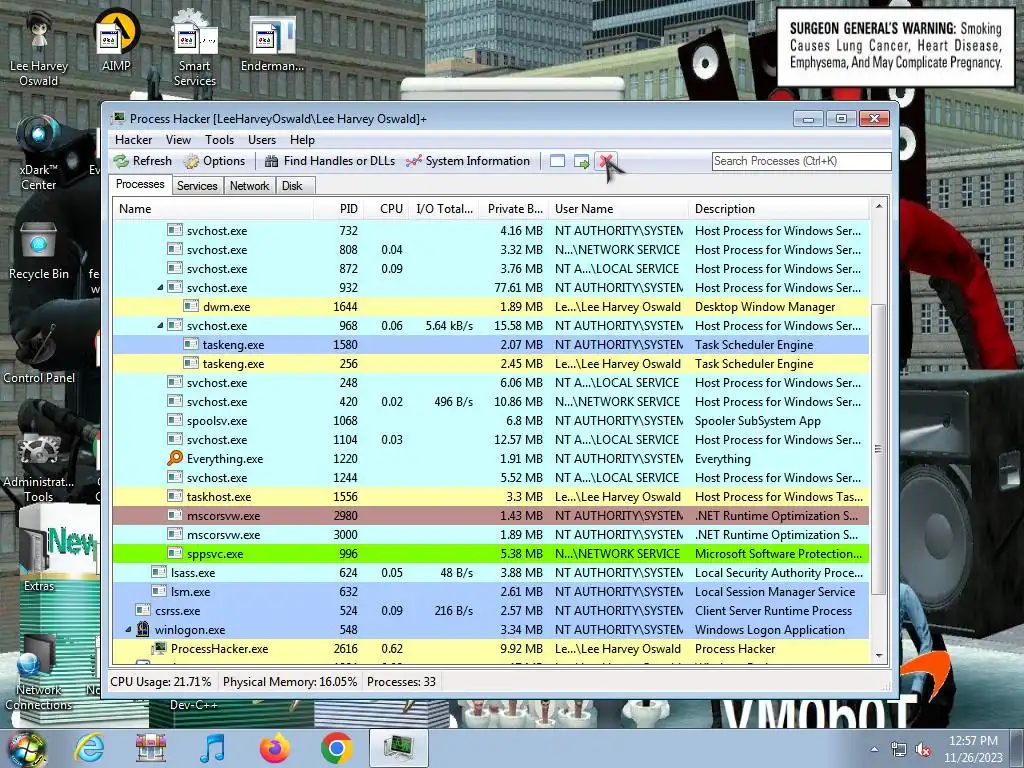Open the Lee Harvey Oswald desktop icon
This screenshot has height=768, width=1024.
[x=39, y=48]
